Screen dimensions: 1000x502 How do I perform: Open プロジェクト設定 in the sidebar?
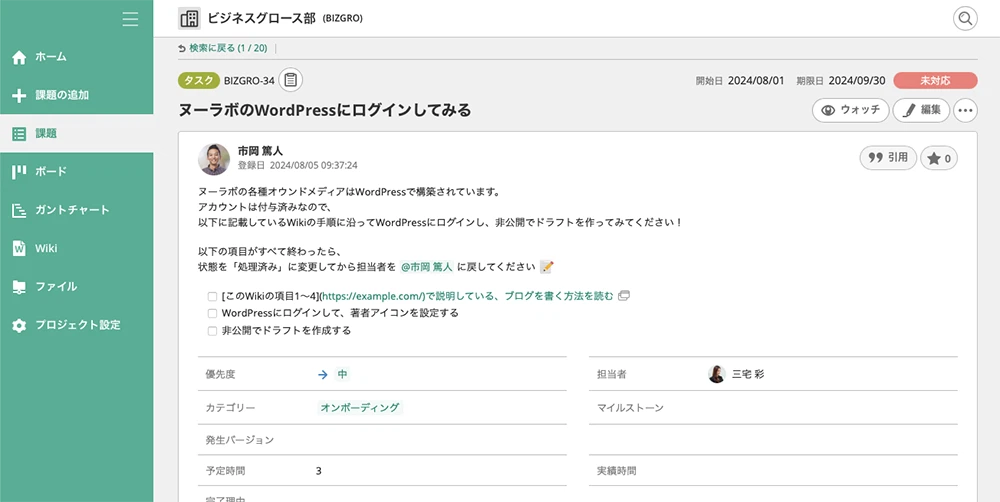coord(77,325)
